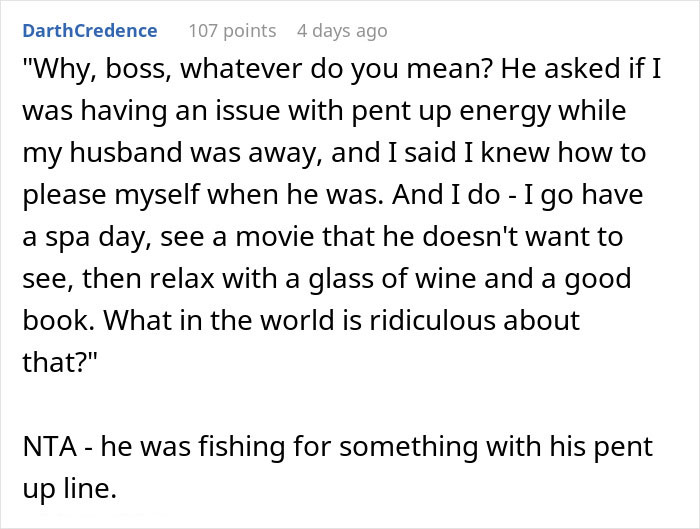Screen dimensions: 700x529
Task: Click the 107 points score
Action: pyautogui.click(x=232, y=31)
